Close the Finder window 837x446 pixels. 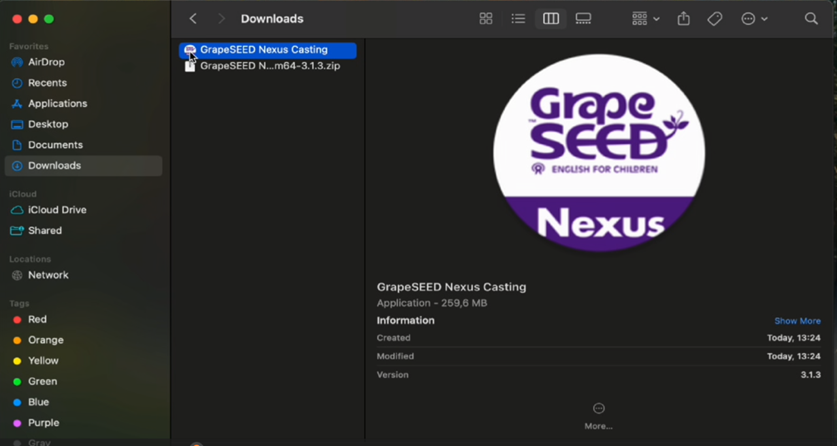17,19
